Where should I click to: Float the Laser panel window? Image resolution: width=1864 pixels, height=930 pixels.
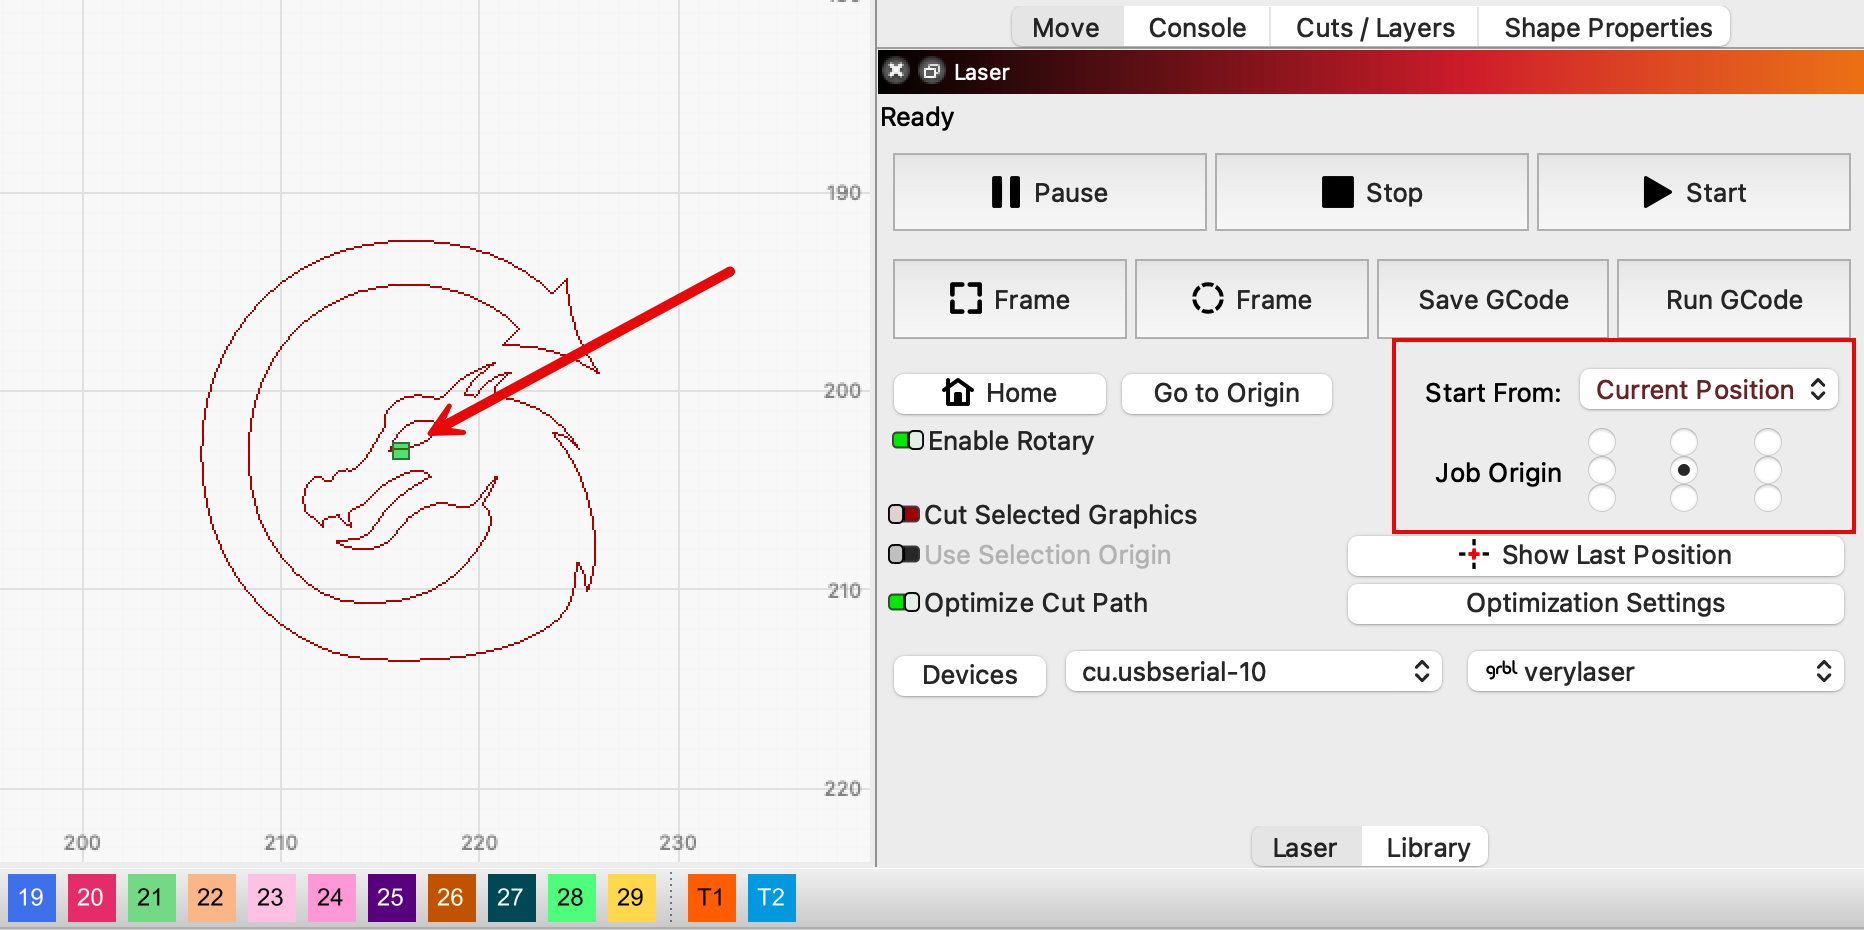(x=931, y=71)
